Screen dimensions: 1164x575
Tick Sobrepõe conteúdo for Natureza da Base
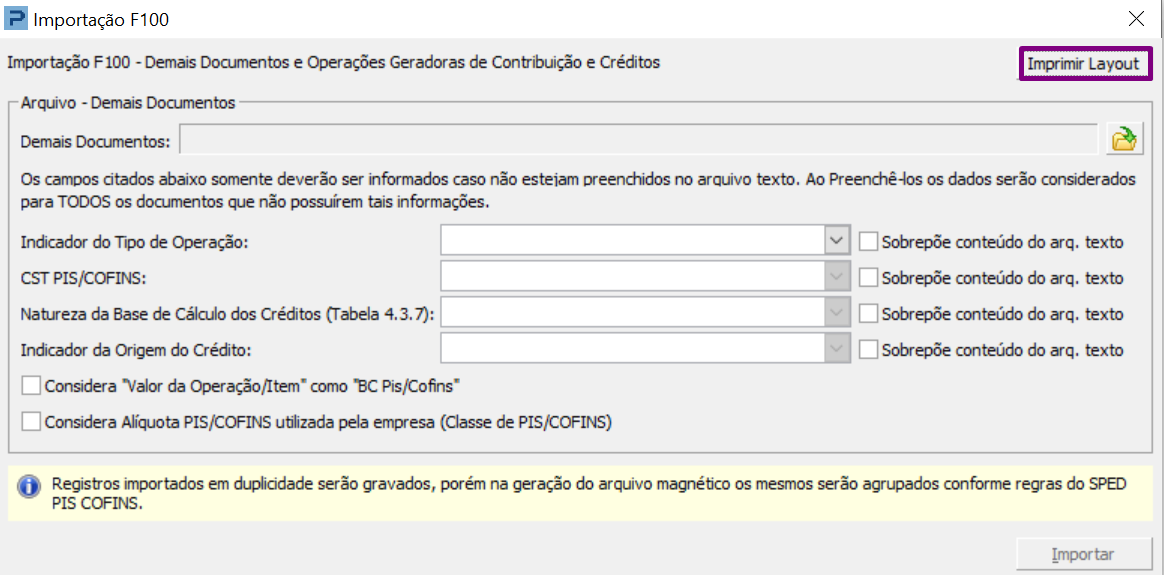[868, 313]
